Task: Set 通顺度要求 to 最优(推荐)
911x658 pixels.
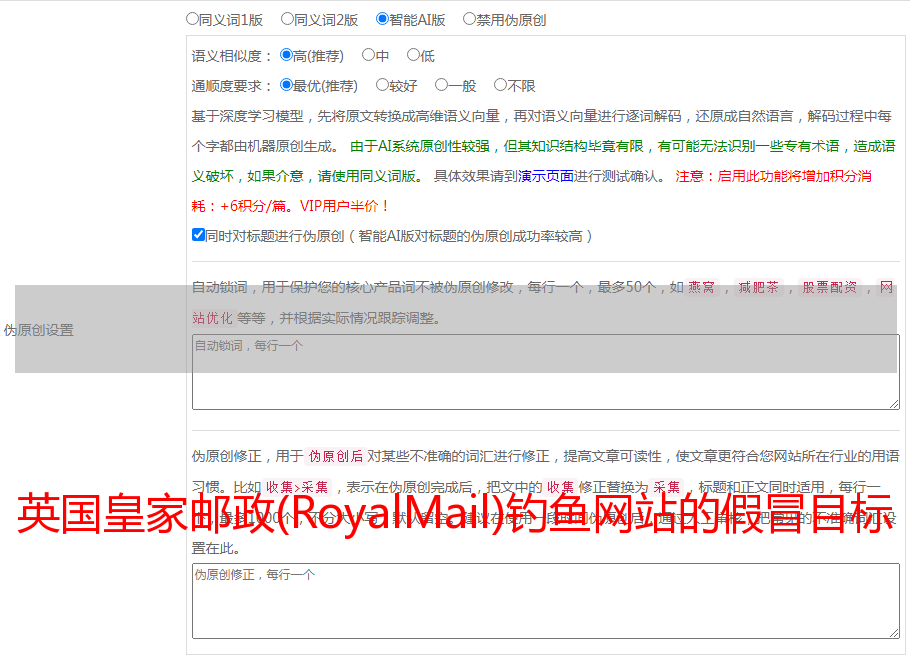Action: pos(286,85)
